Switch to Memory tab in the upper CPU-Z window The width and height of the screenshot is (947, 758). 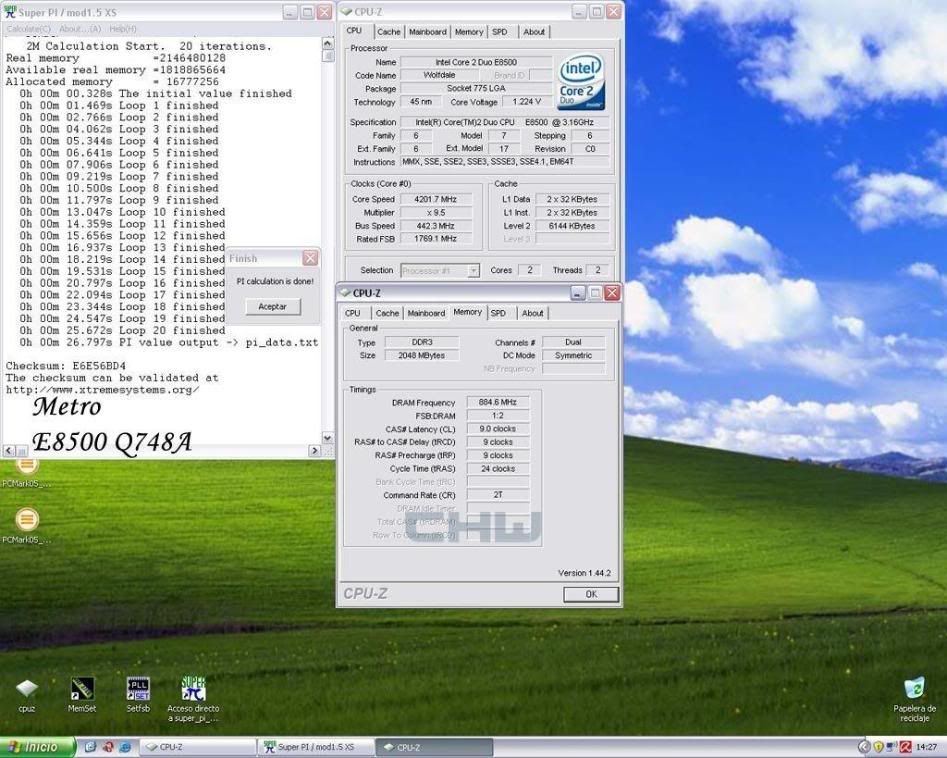pyautogui.click(x=469, y=32)
